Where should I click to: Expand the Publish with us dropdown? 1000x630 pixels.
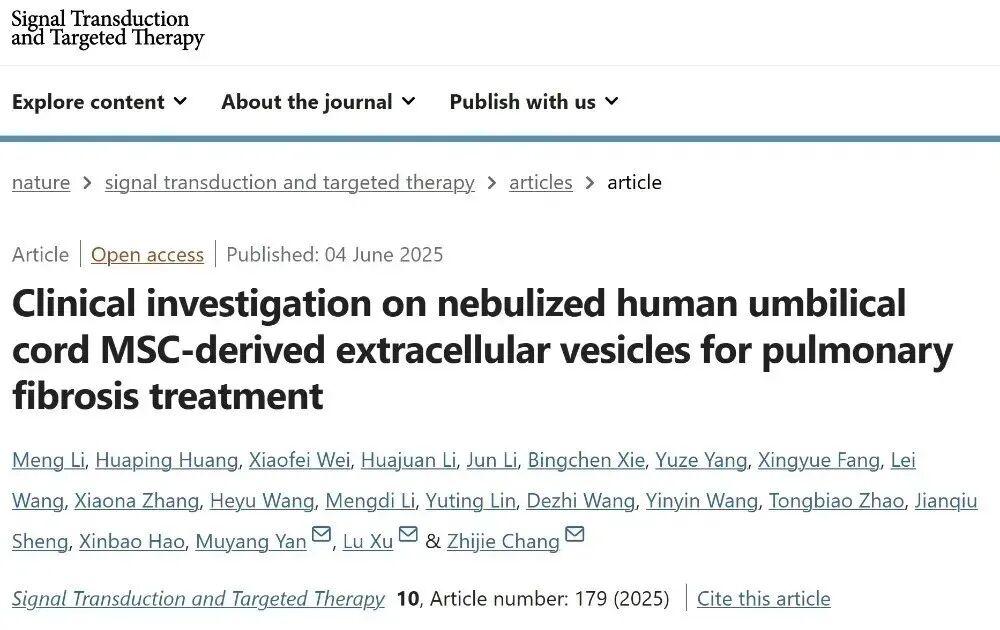(x=534, y=102)
